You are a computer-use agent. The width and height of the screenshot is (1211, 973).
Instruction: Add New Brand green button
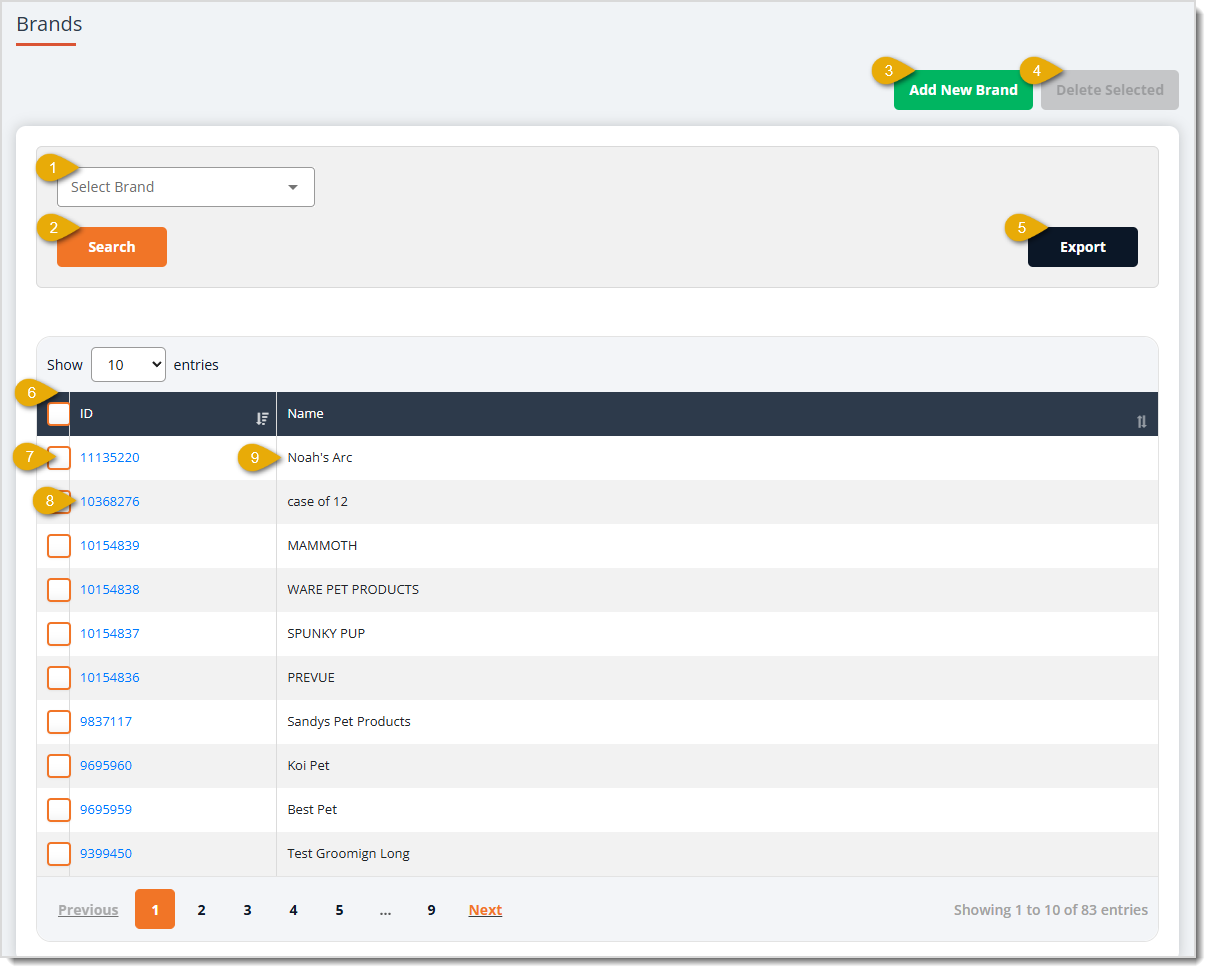963,90
